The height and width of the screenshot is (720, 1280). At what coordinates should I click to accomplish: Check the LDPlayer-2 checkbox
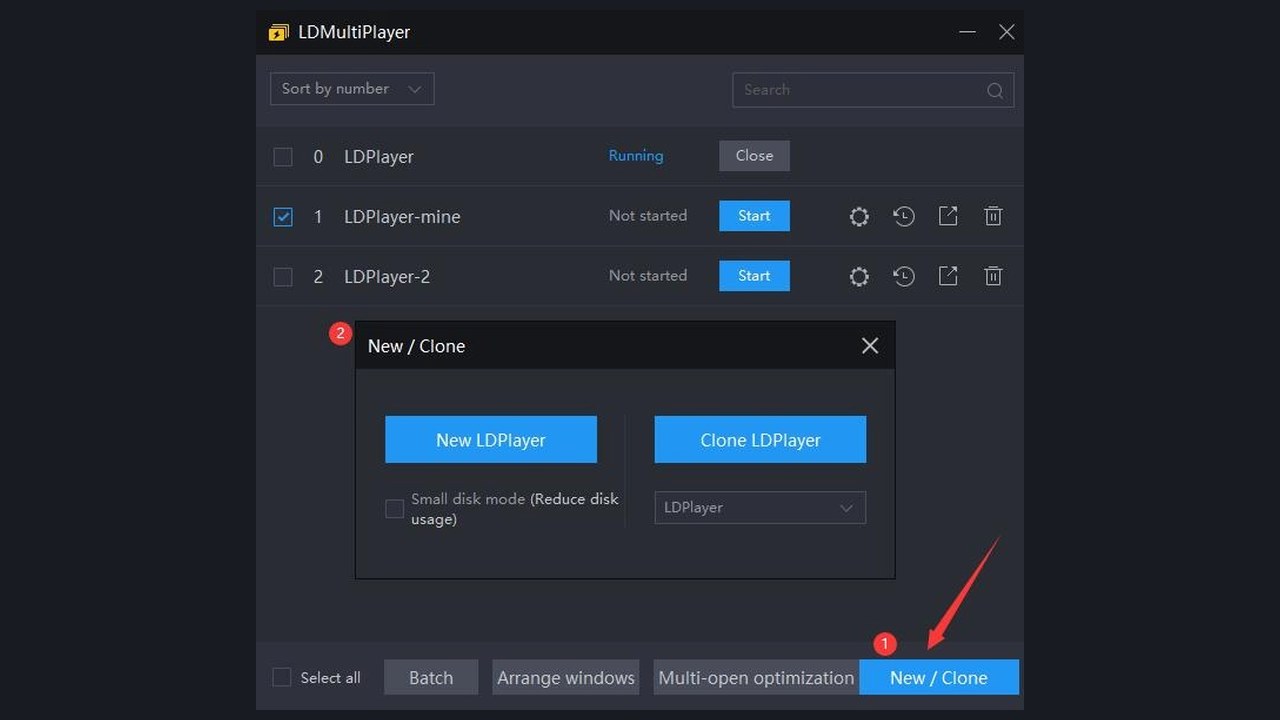pyautogui.click(x=283, y=276)
